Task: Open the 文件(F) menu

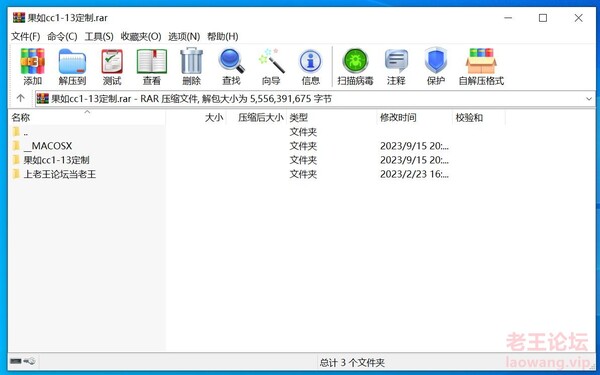Action: (x=25, y=36)
